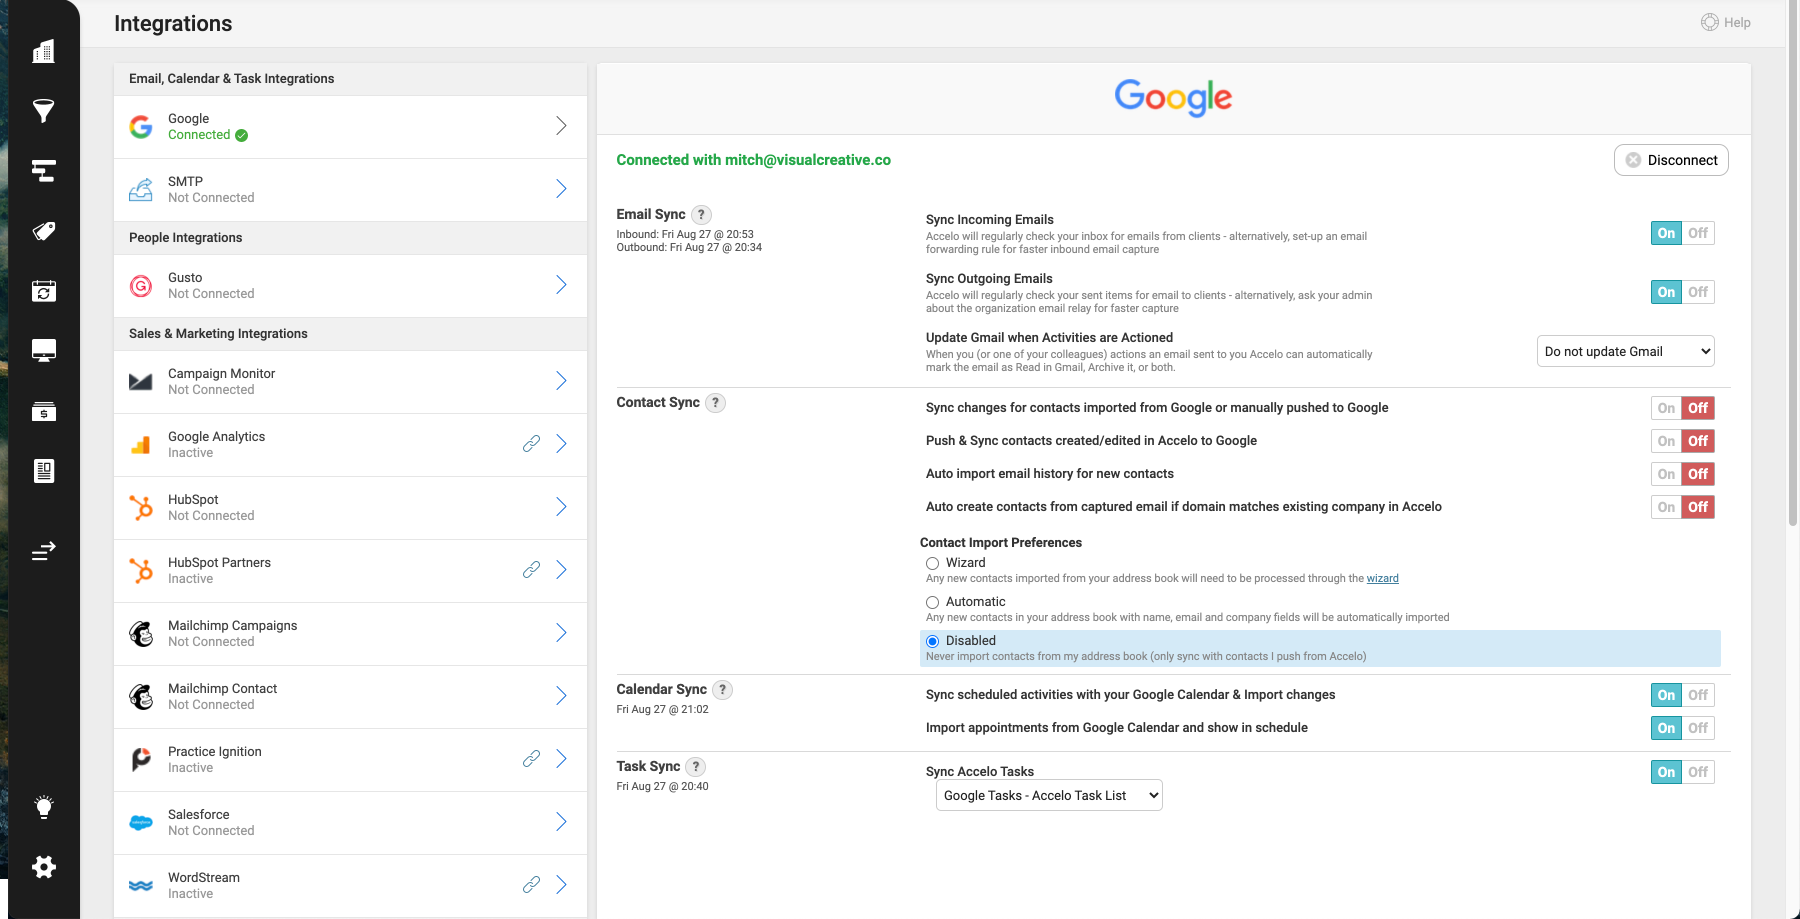1800x919 pixels.
Task: Select the WordStream integration entry
Action: [x=350, y=886]
